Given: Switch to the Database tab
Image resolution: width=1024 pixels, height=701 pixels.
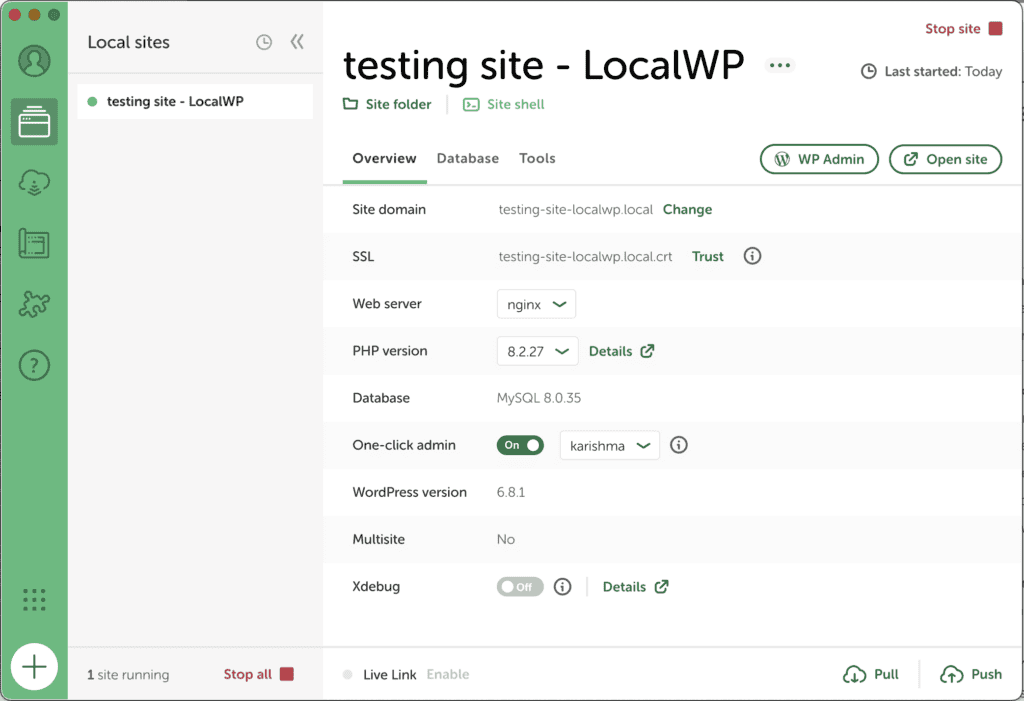Looking at the screenshot, I should coord(468,158).
